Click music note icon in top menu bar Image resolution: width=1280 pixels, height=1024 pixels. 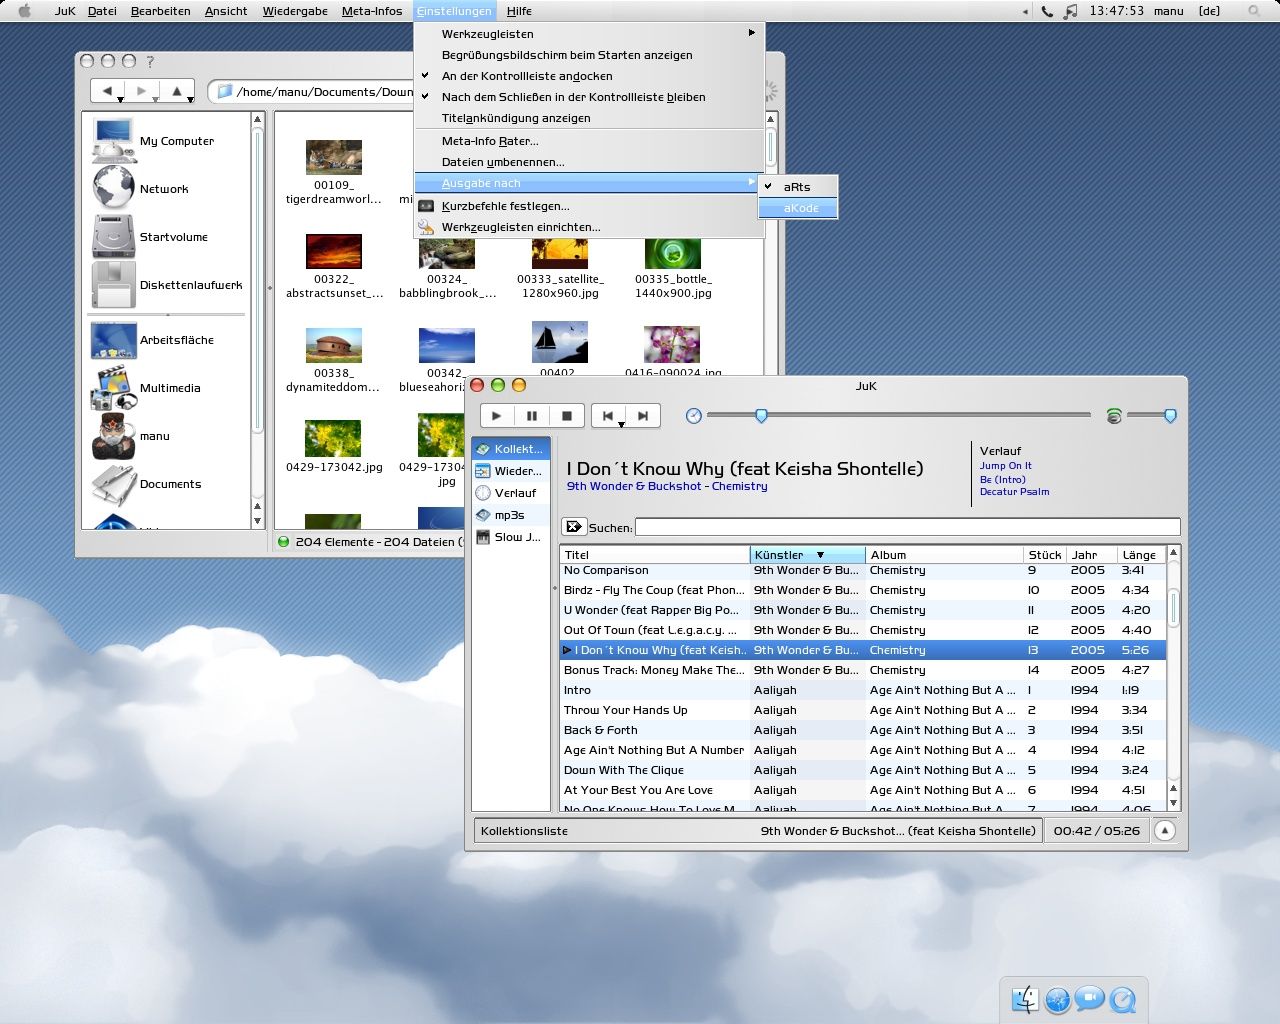1071,11
